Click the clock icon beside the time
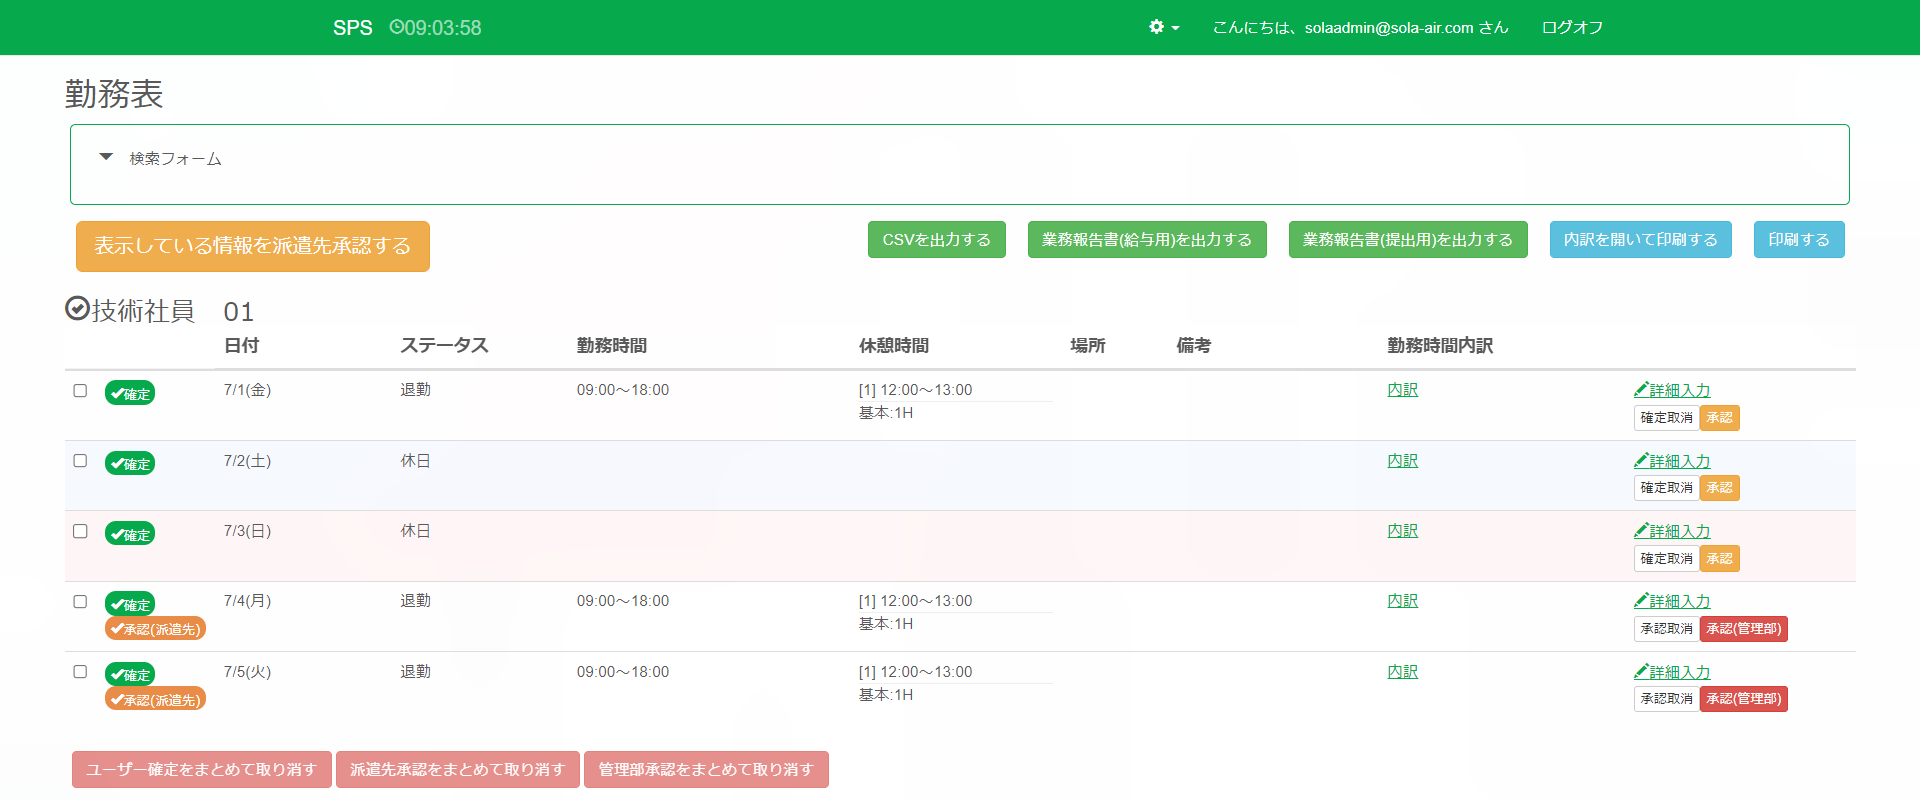This screenshot has height=800, width=1920. pos(396,27)
